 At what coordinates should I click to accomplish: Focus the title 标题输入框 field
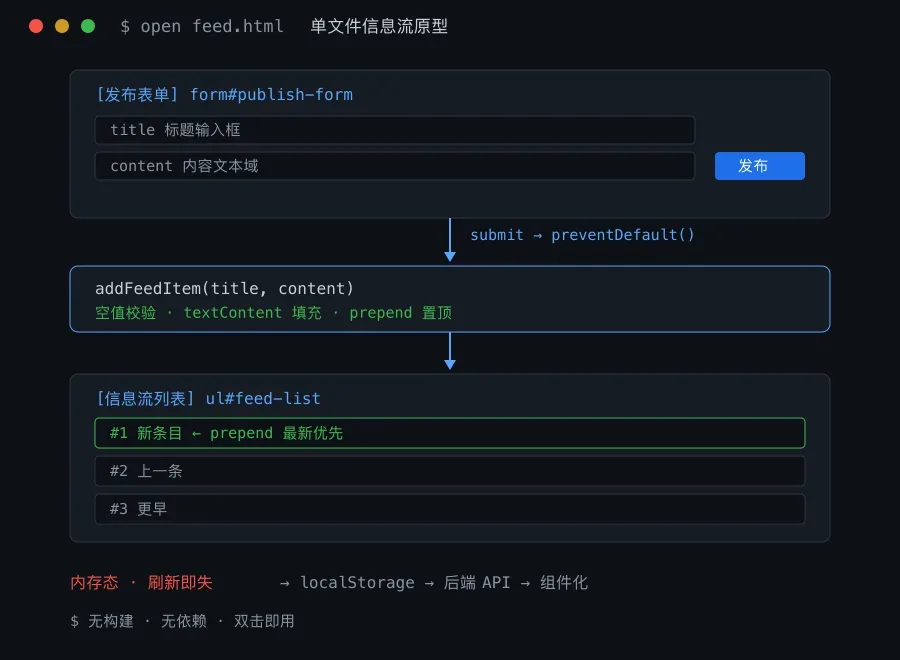(395, 130)
